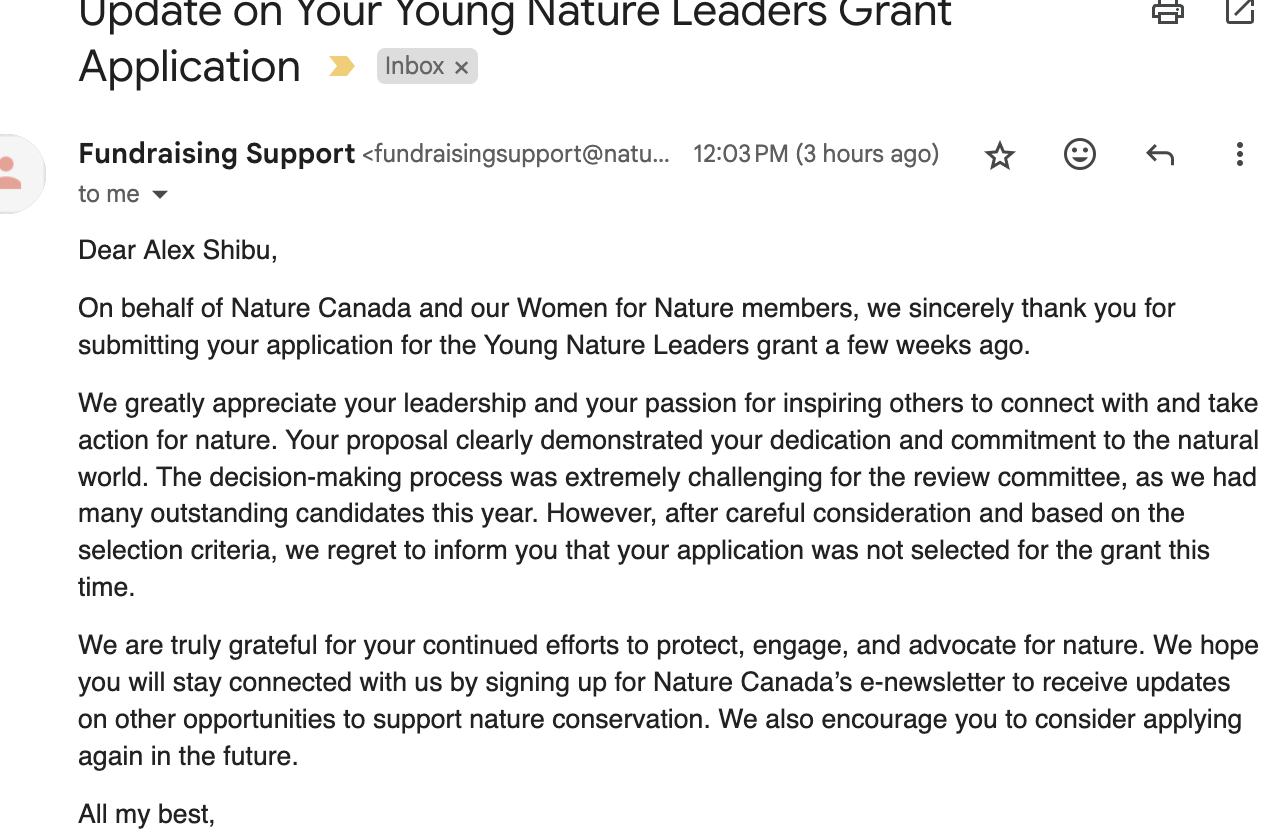
Task: Toggle the yellow importance marker
Action: click(342, 67)
